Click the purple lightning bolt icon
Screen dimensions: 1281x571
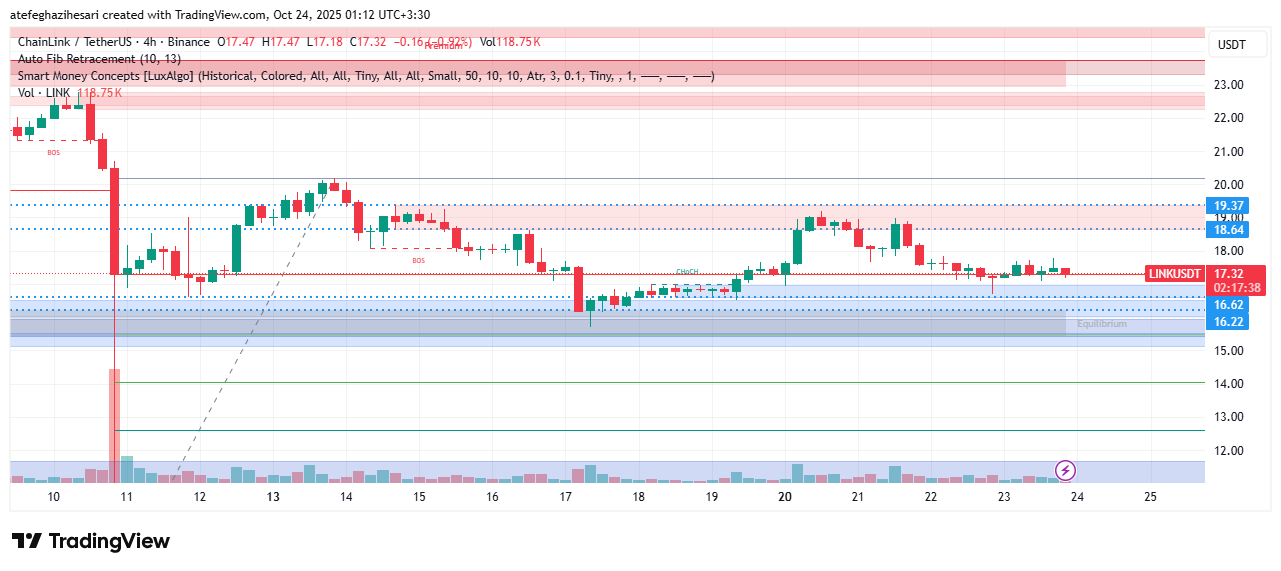coord(1065,470)
